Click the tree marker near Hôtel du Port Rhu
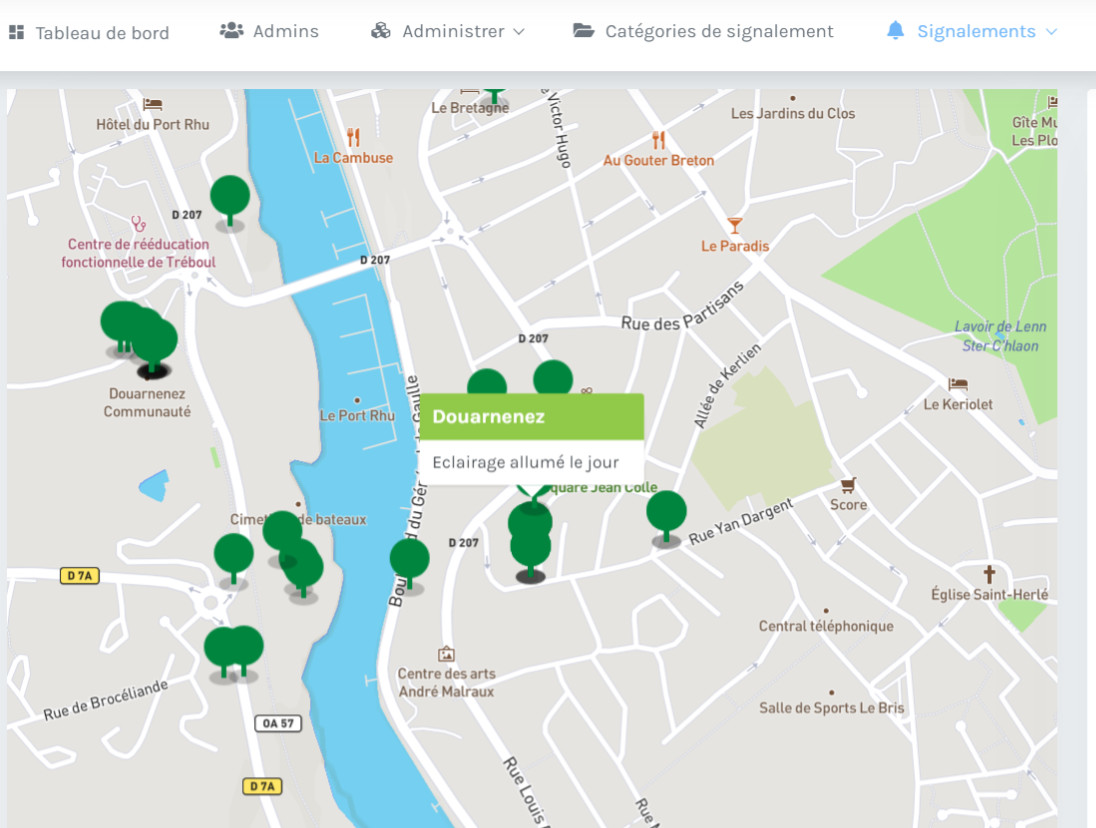1096x828 pixels. [230, 197]
